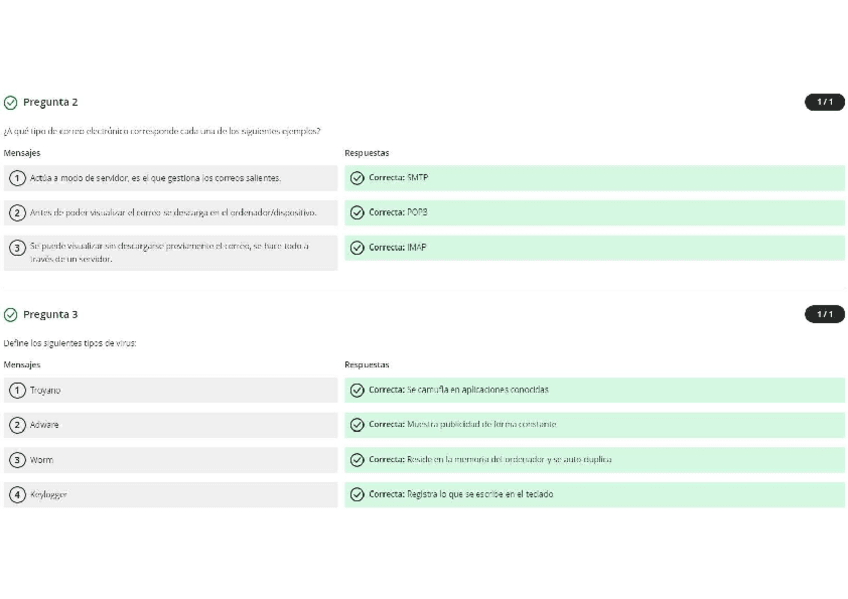Click the Pregunta 2 heading
Viewport: 848px width, 599px height.
point(50,102)
